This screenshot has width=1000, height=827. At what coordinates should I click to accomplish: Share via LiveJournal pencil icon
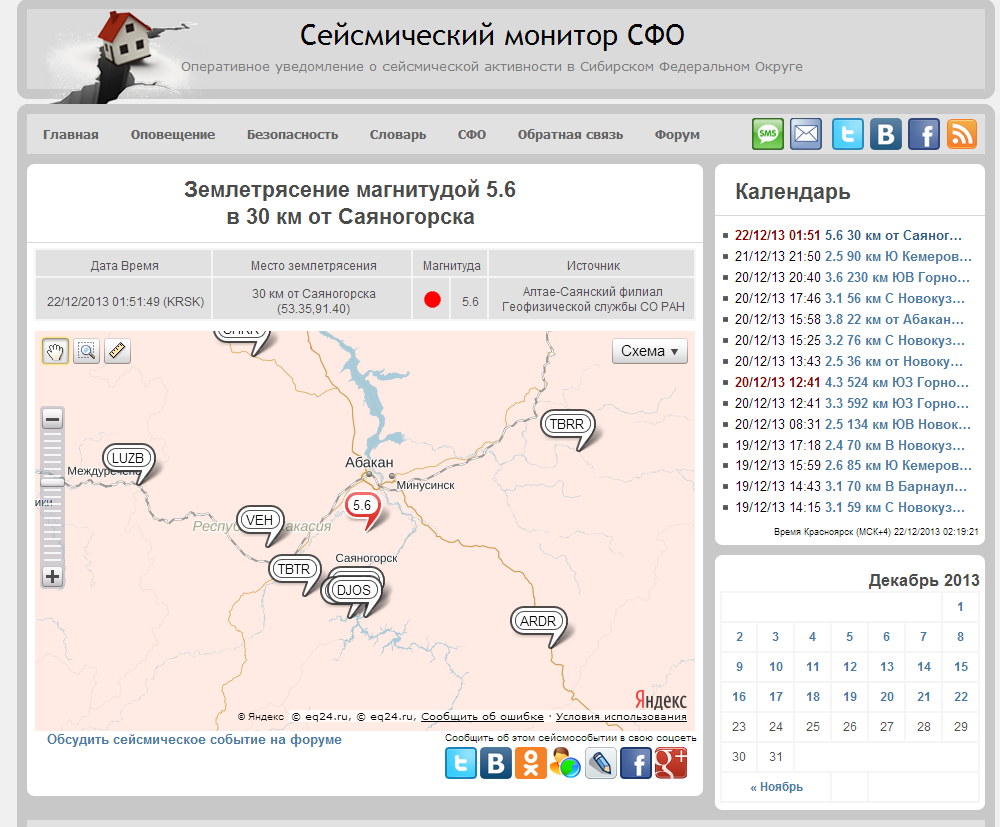click(601, 763)
